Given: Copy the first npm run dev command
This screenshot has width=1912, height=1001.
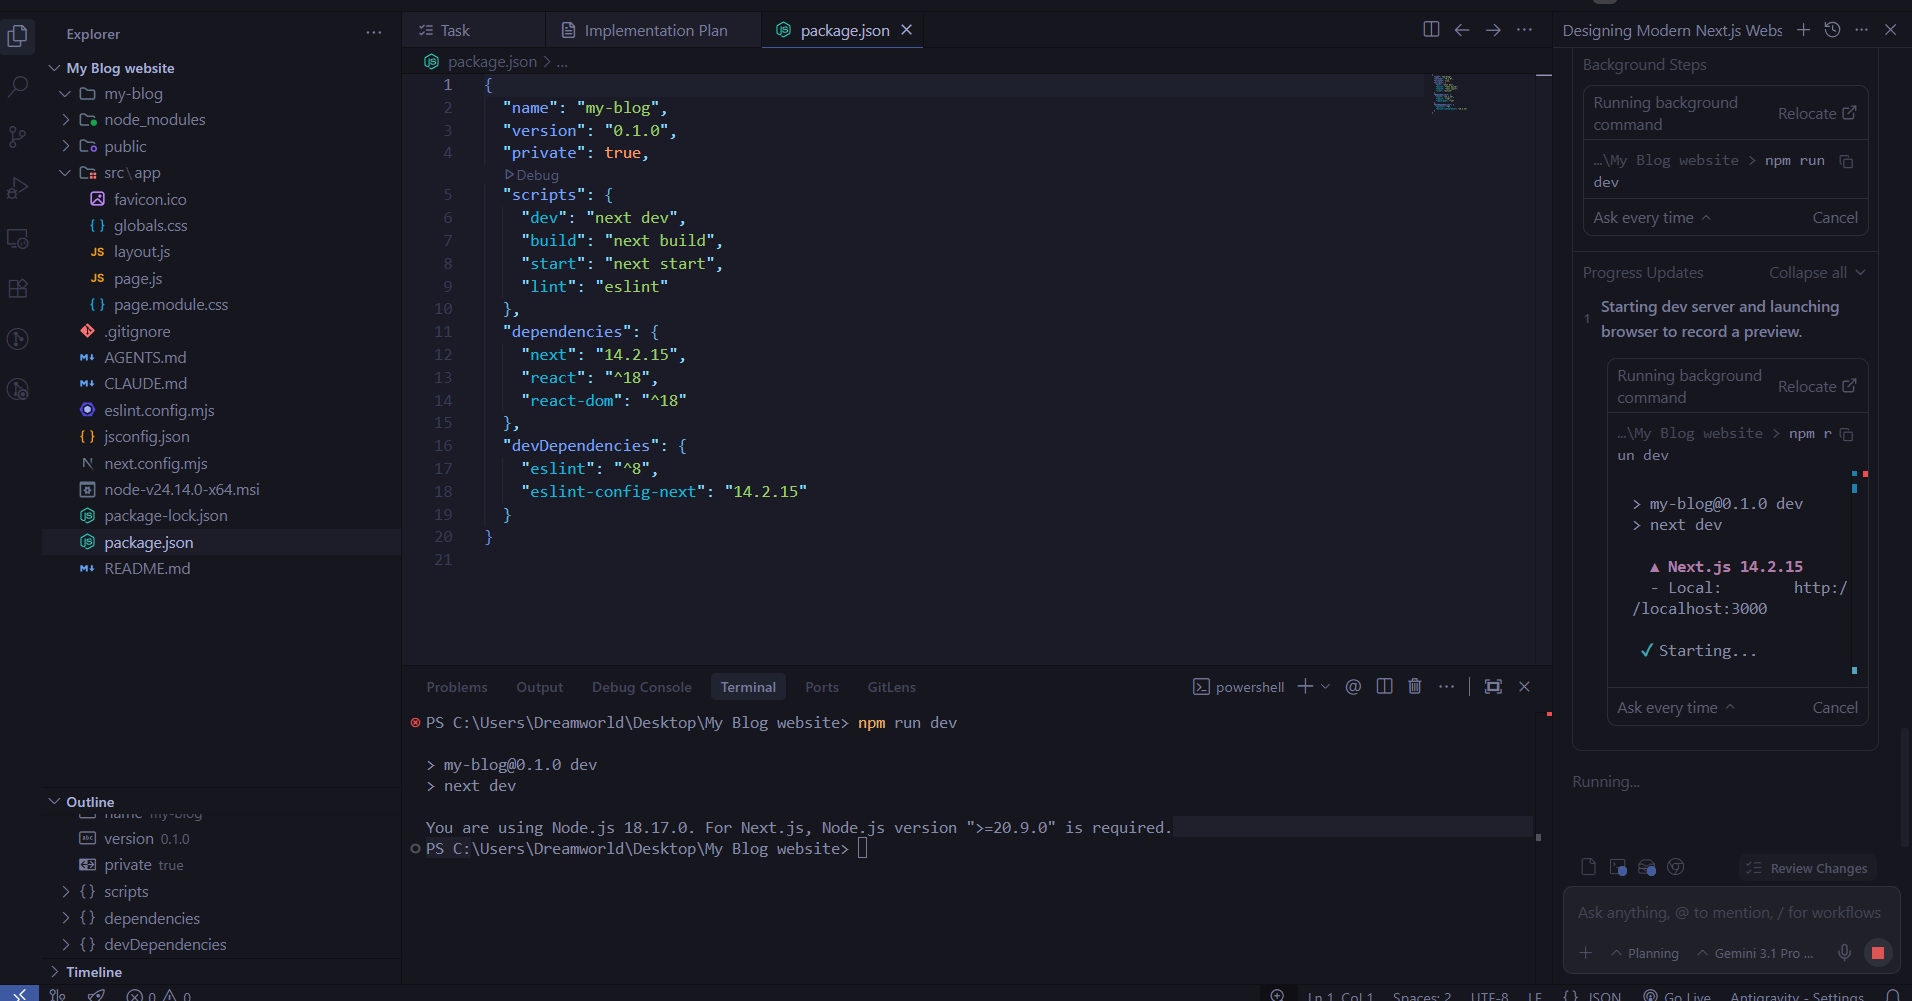Looking at the screenshot, I should (1847, 161).
